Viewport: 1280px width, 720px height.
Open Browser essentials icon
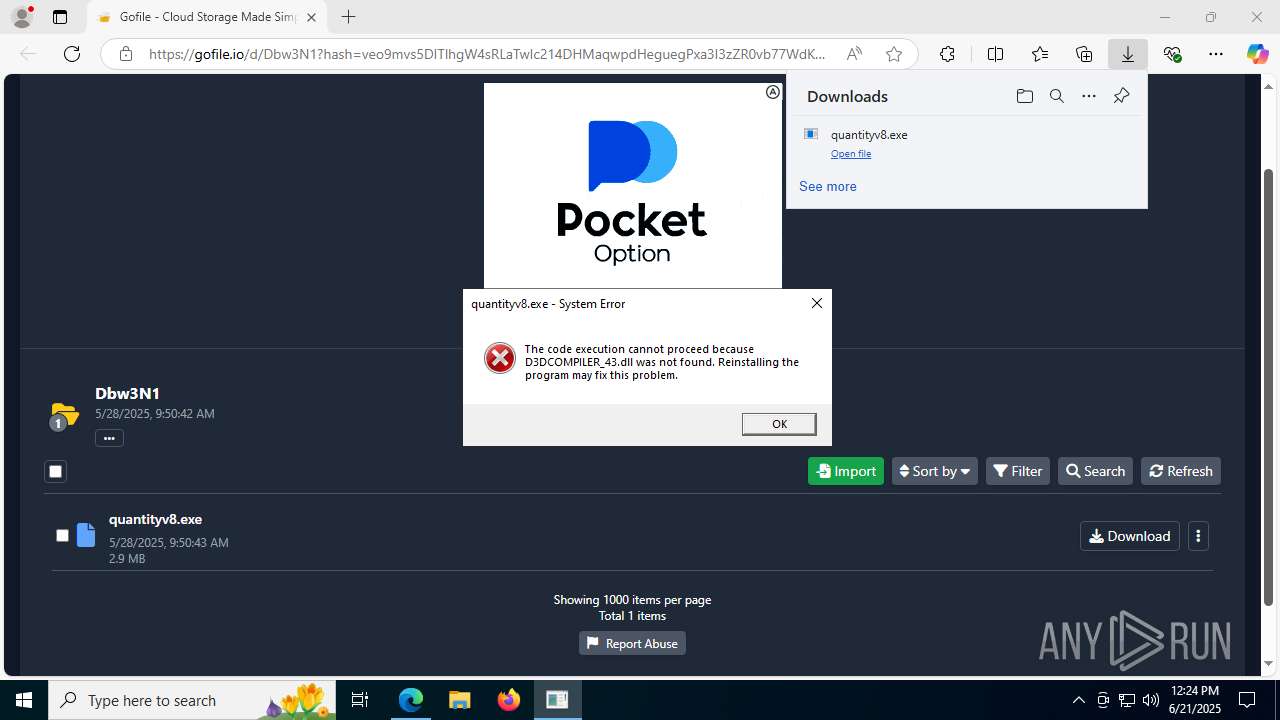click(1172, 54)
